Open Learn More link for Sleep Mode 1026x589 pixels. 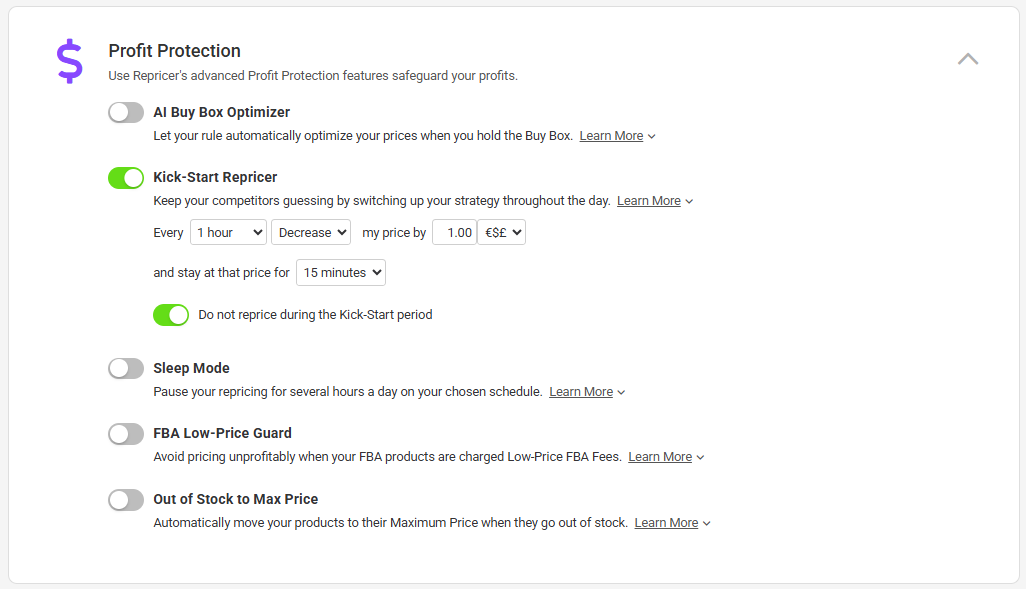581,392
